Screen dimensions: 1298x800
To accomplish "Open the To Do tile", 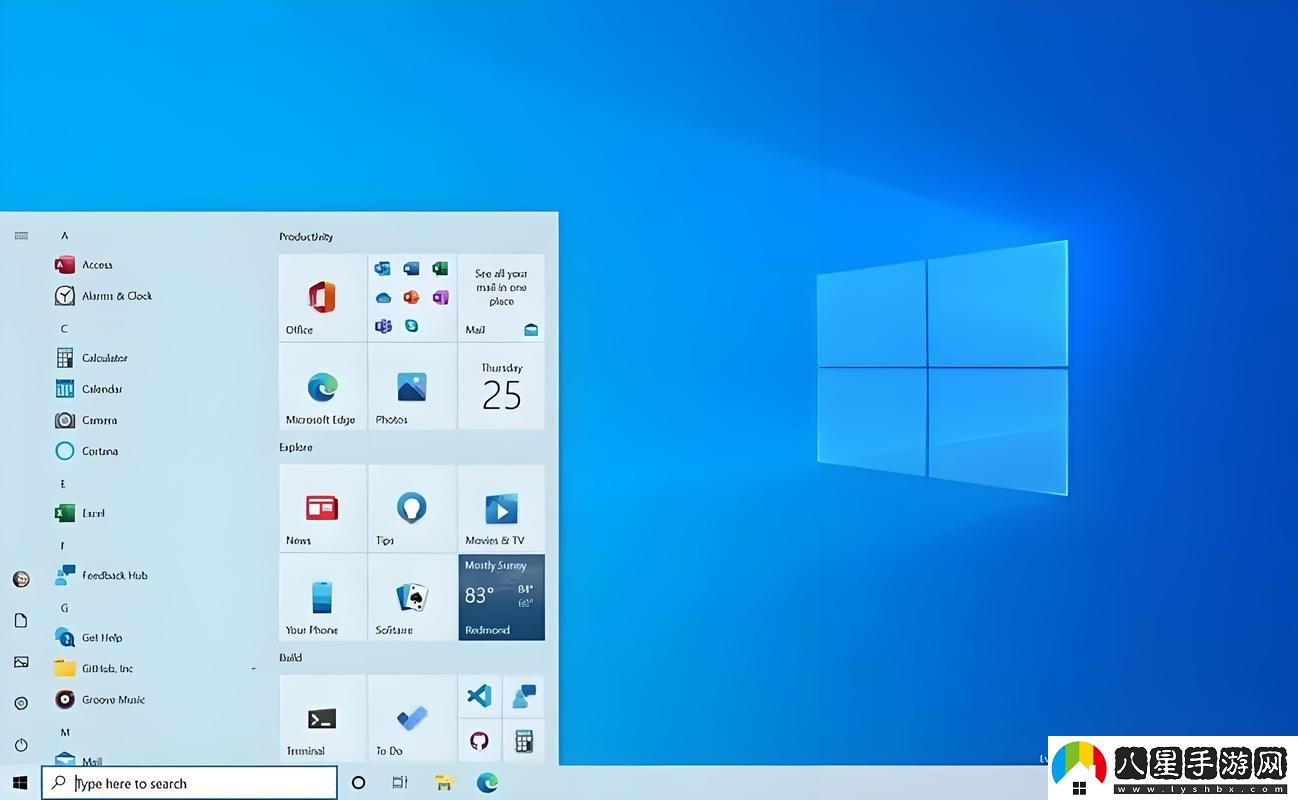I will pyautogui.click(x=411, y=718).
